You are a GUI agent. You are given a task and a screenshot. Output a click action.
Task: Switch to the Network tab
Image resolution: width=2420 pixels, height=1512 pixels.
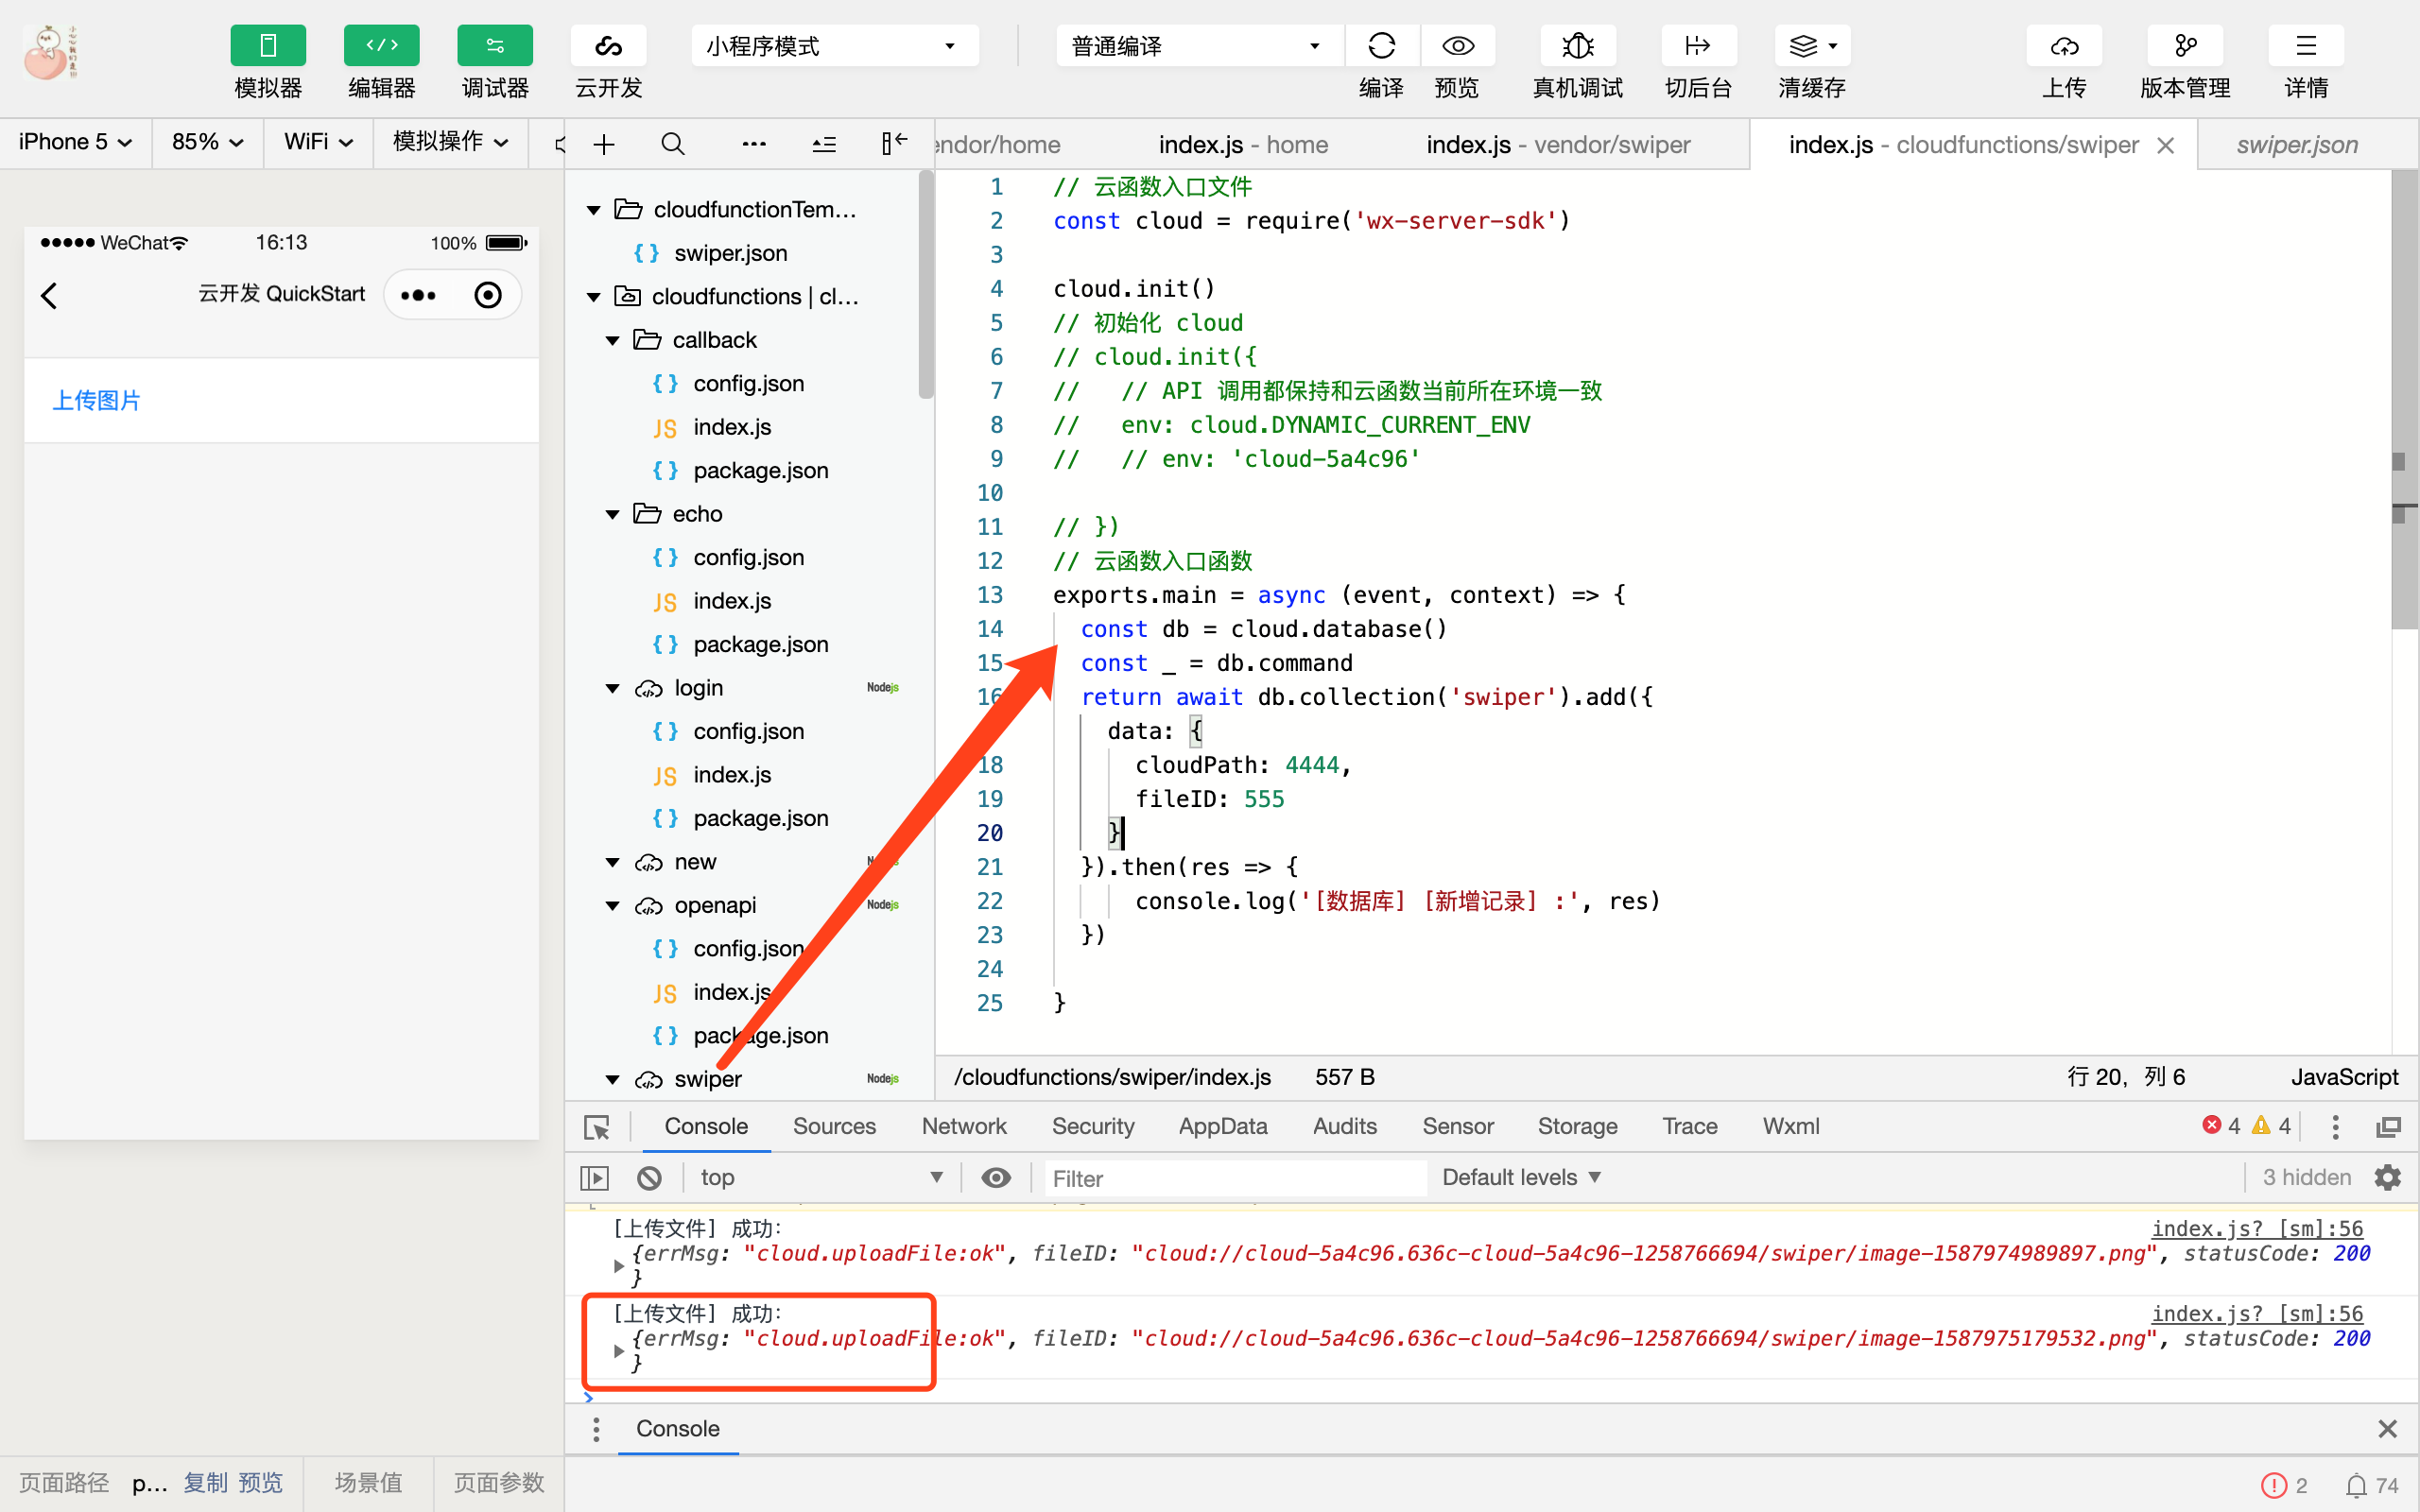[963, 1126]
